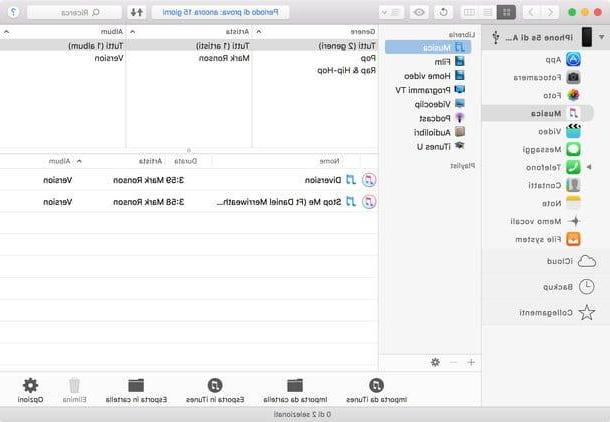
Task: Open the Foto photos icon
Action: [x=573, y=95]
